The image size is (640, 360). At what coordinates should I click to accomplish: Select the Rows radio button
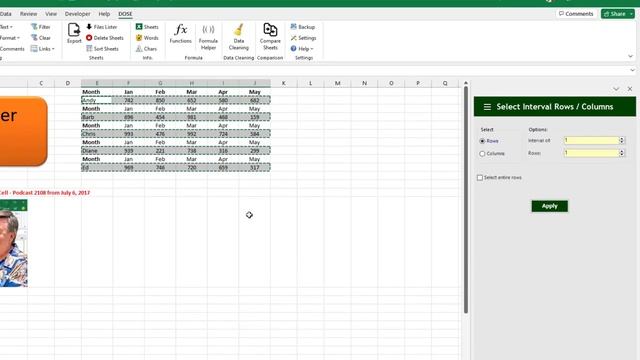tap(482, 141)
